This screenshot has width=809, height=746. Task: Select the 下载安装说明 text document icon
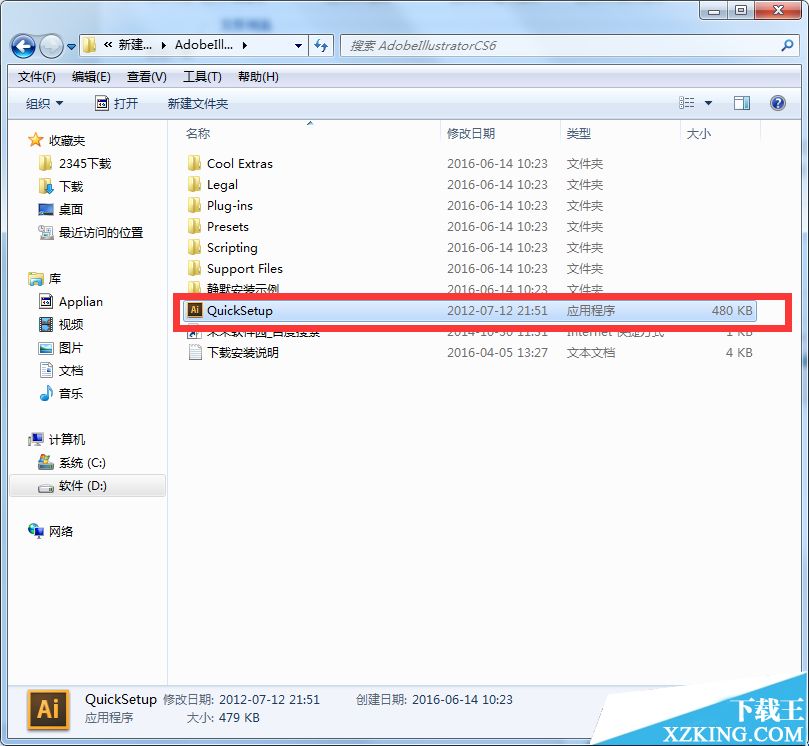[195, 352]
